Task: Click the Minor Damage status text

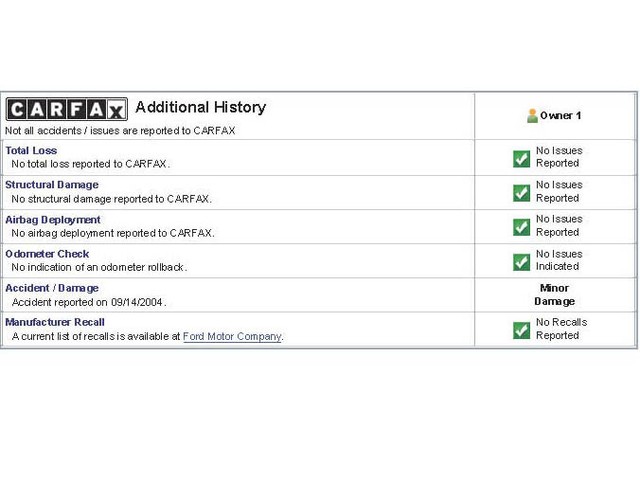Action: (554, 295)
